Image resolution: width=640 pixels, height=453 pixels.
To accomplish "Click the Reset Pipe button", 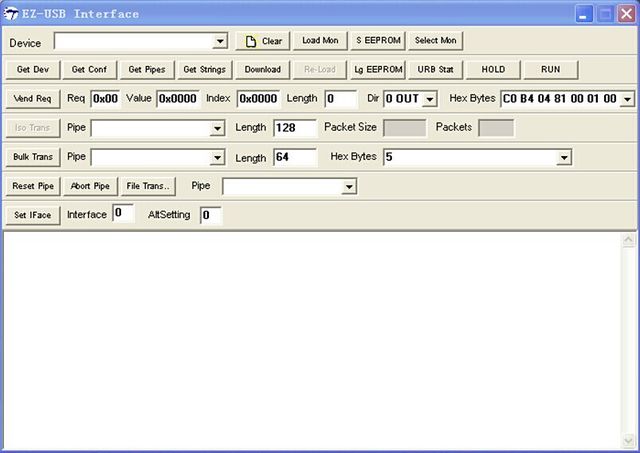I will pos(33,187).
